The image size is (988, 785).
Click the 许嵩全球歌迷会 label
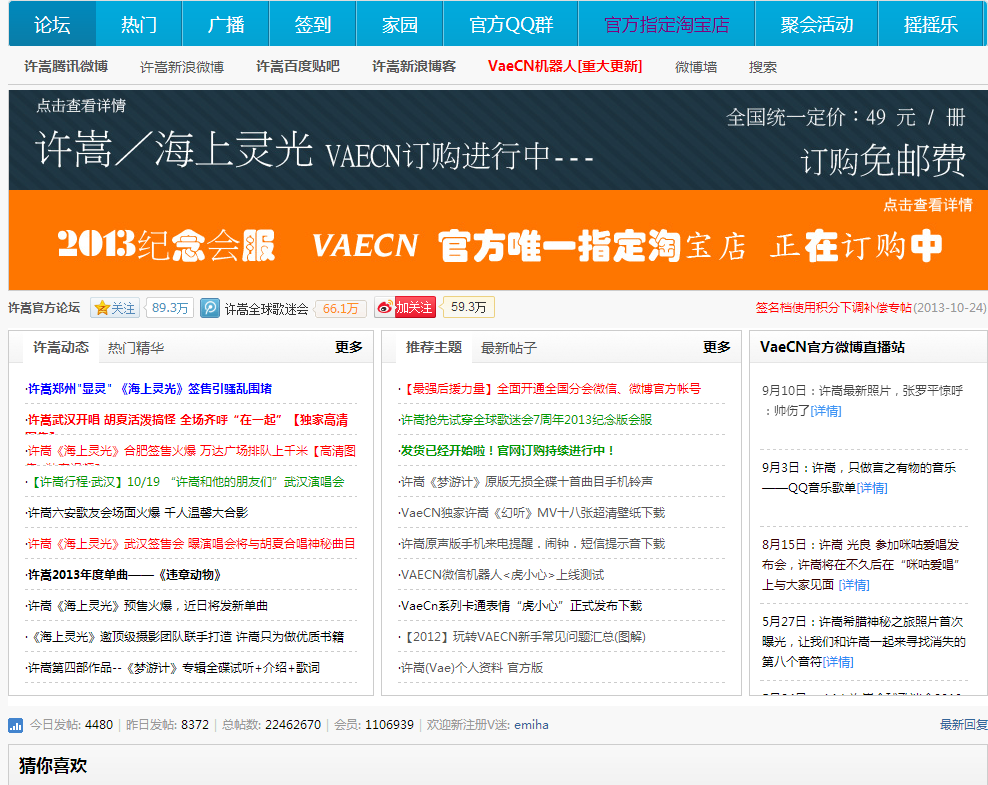pos(267,309)
